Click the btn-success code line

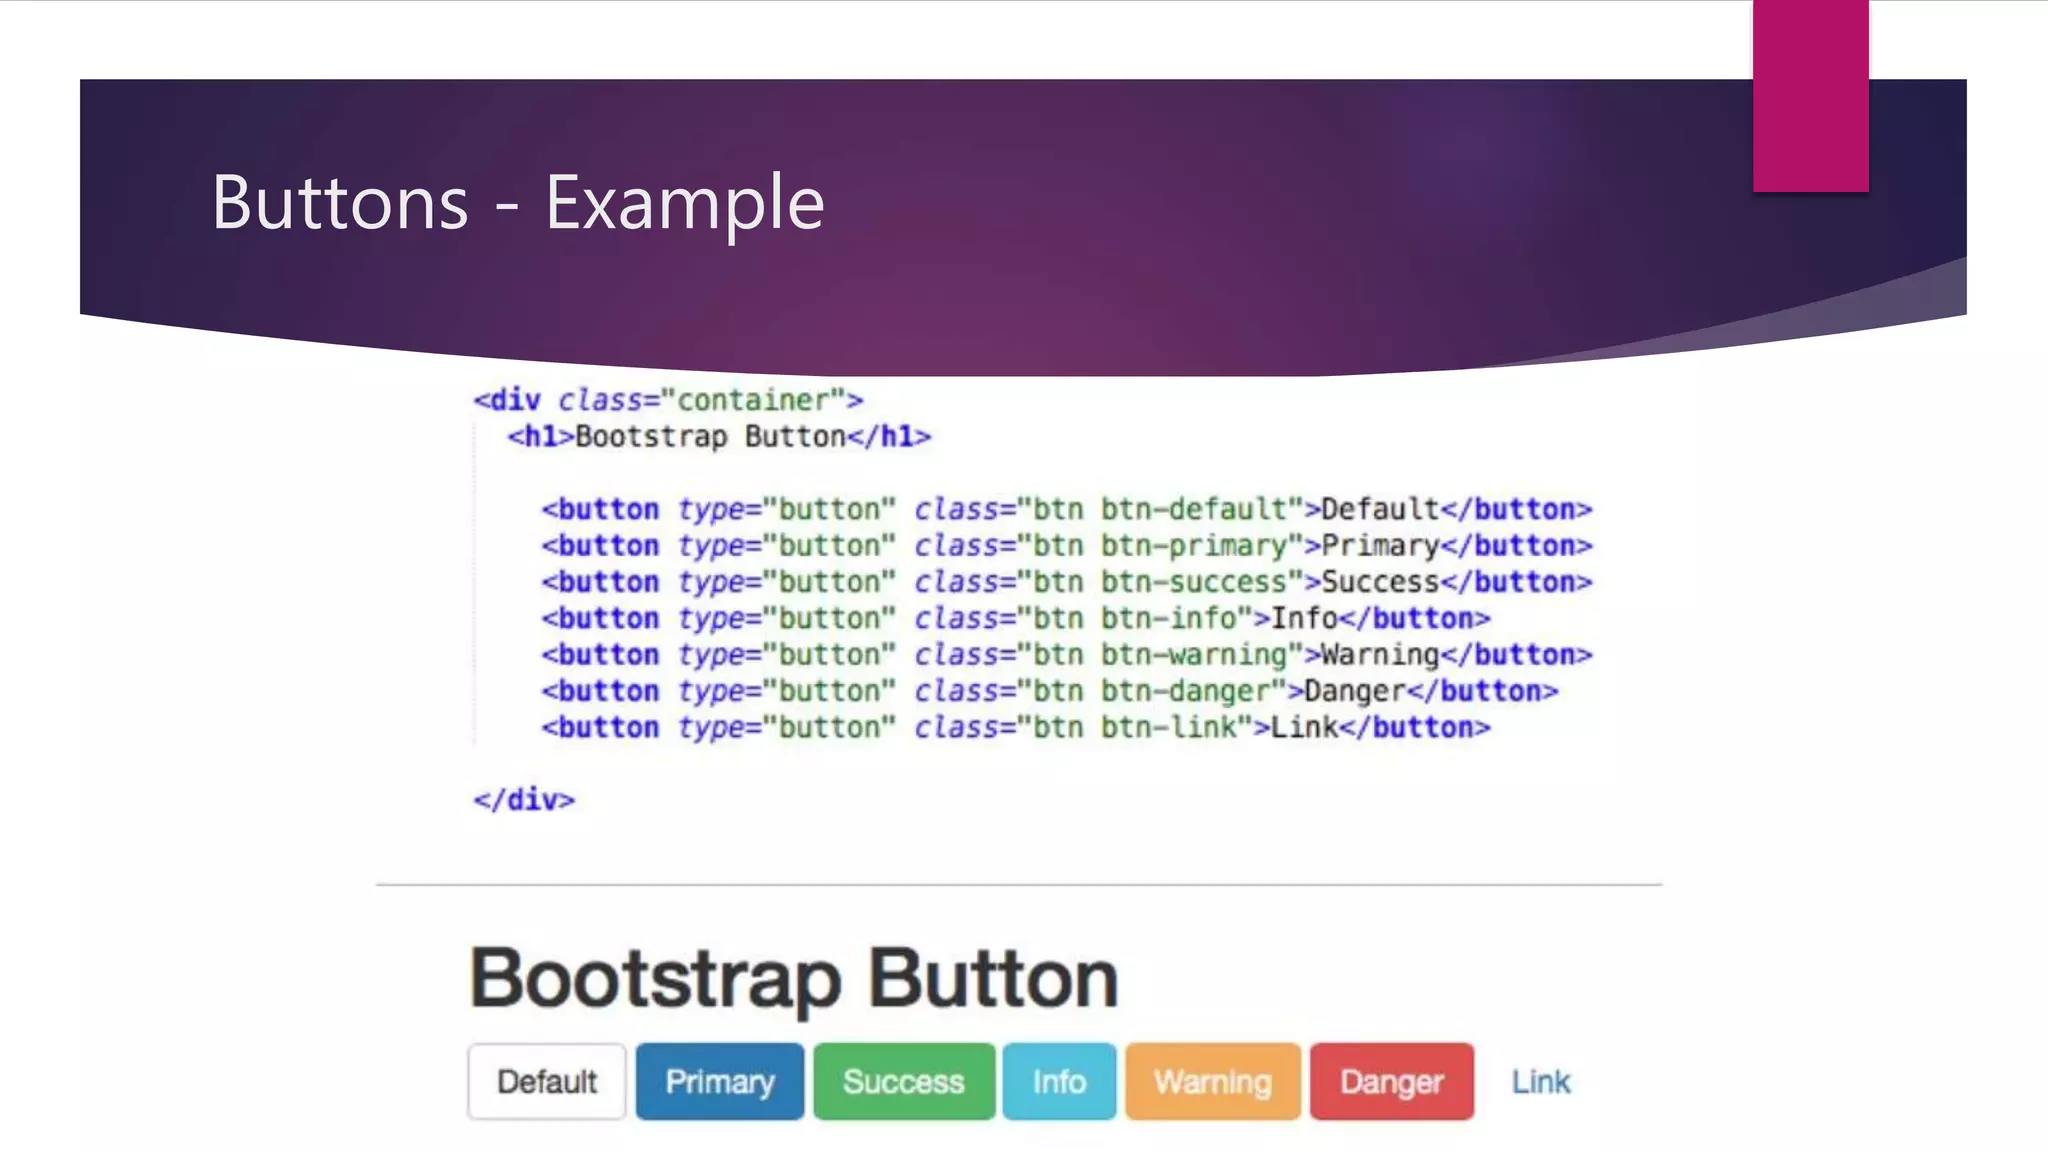[1067, 582]
